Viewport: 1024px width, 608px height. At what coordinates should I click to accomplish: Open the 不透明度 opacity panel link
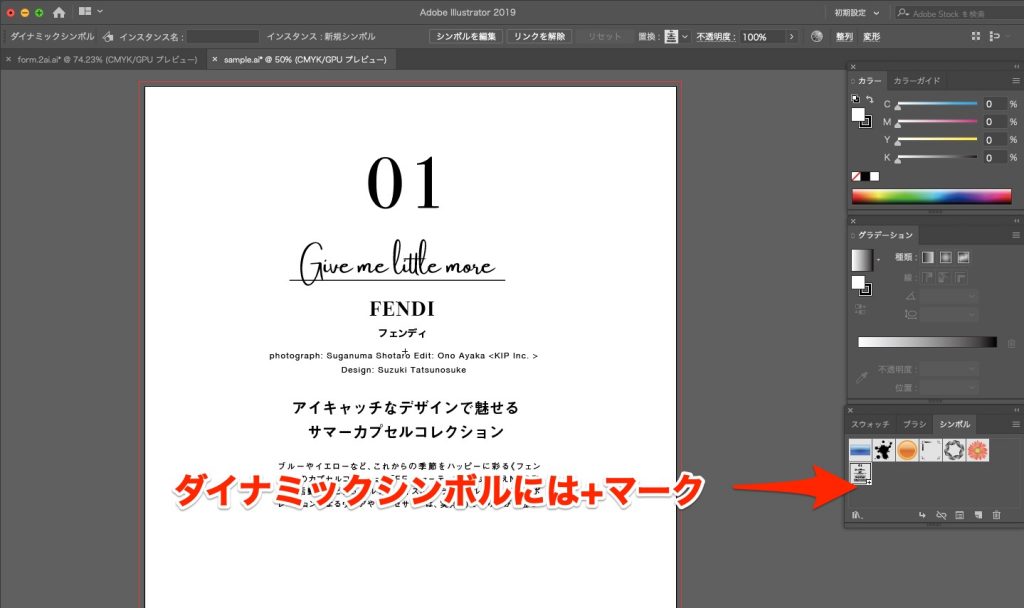715,37
